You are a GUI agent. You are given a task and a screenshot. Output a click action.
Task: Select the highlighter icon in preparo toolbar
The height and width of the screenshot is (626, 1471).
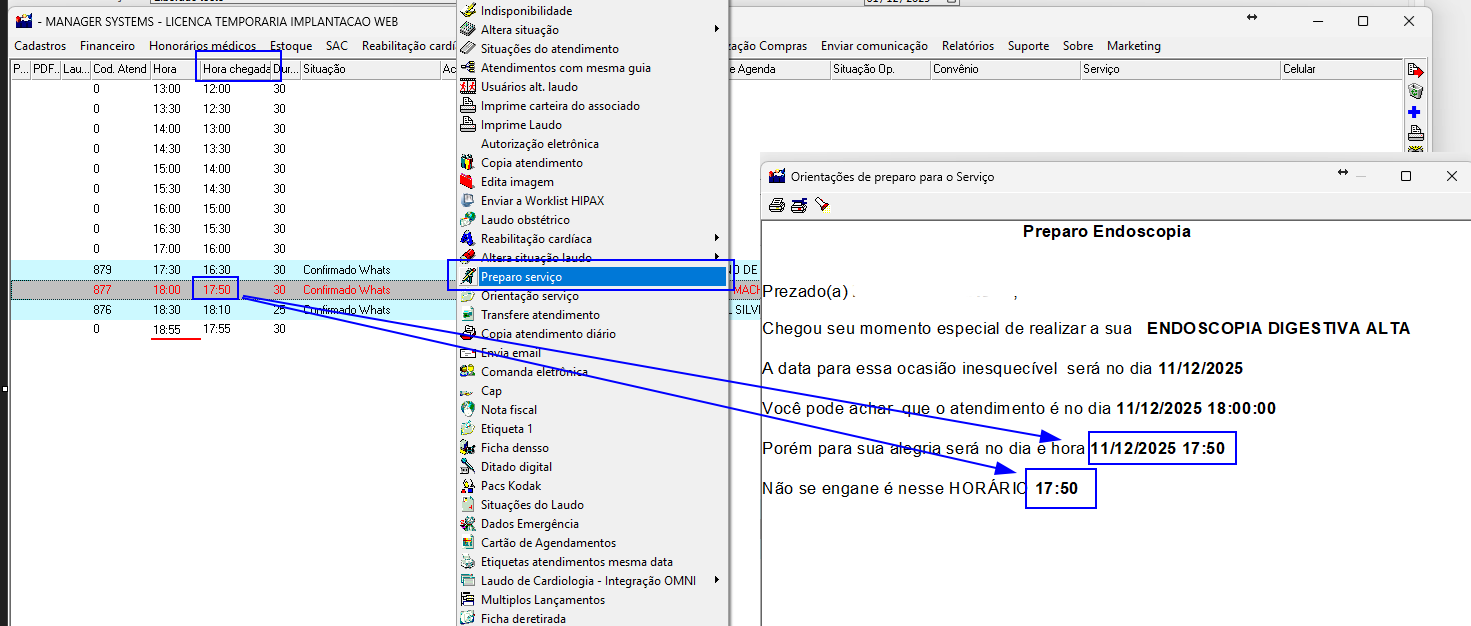[822, 205]
